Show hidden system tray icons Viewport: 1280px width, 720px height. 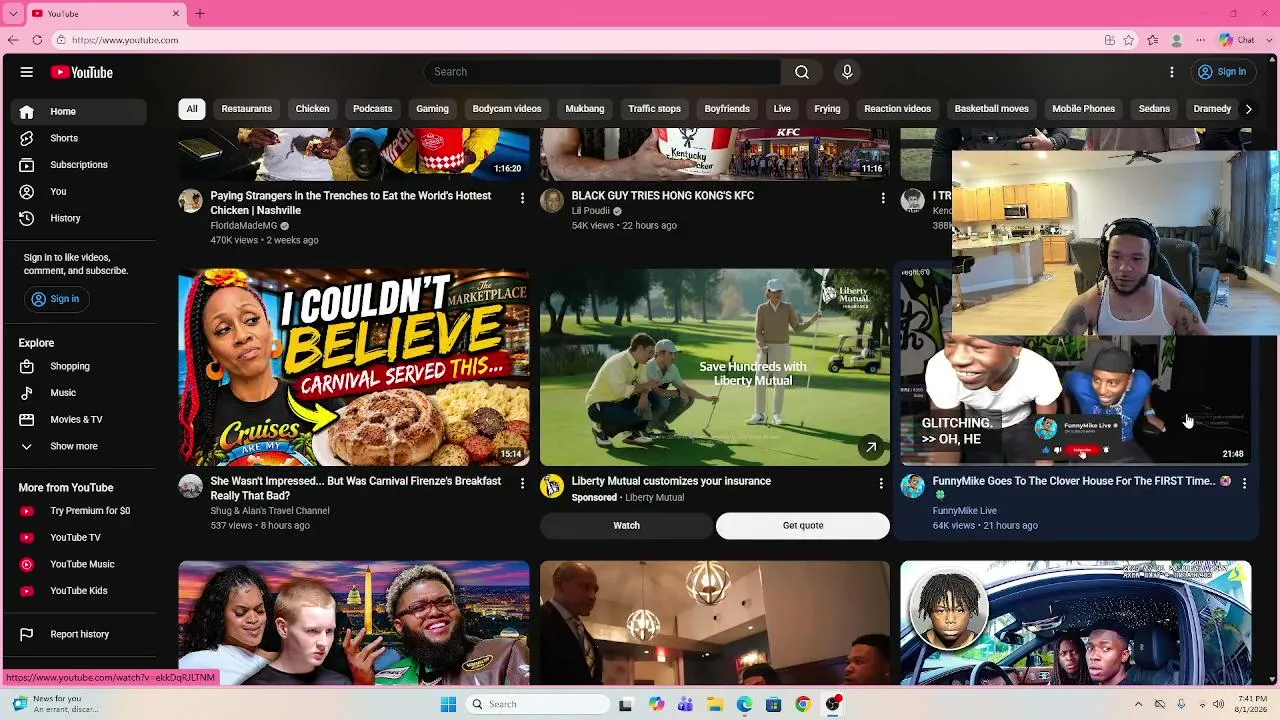pos(1138,704)
